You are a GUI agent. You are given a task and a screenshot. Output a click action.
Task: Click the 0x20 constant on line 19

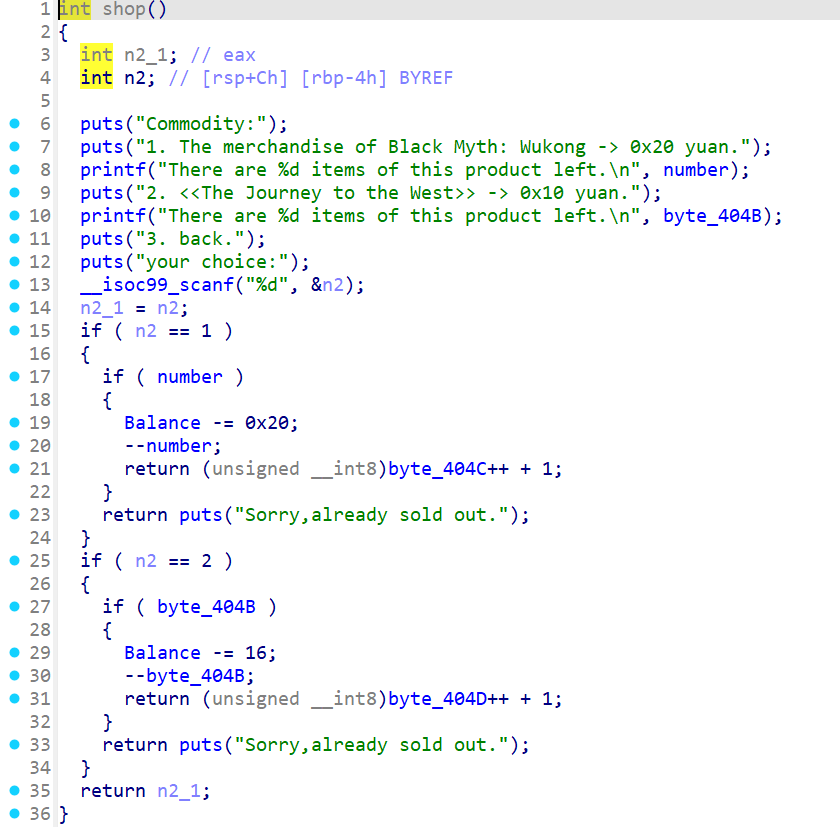[267, 423]
